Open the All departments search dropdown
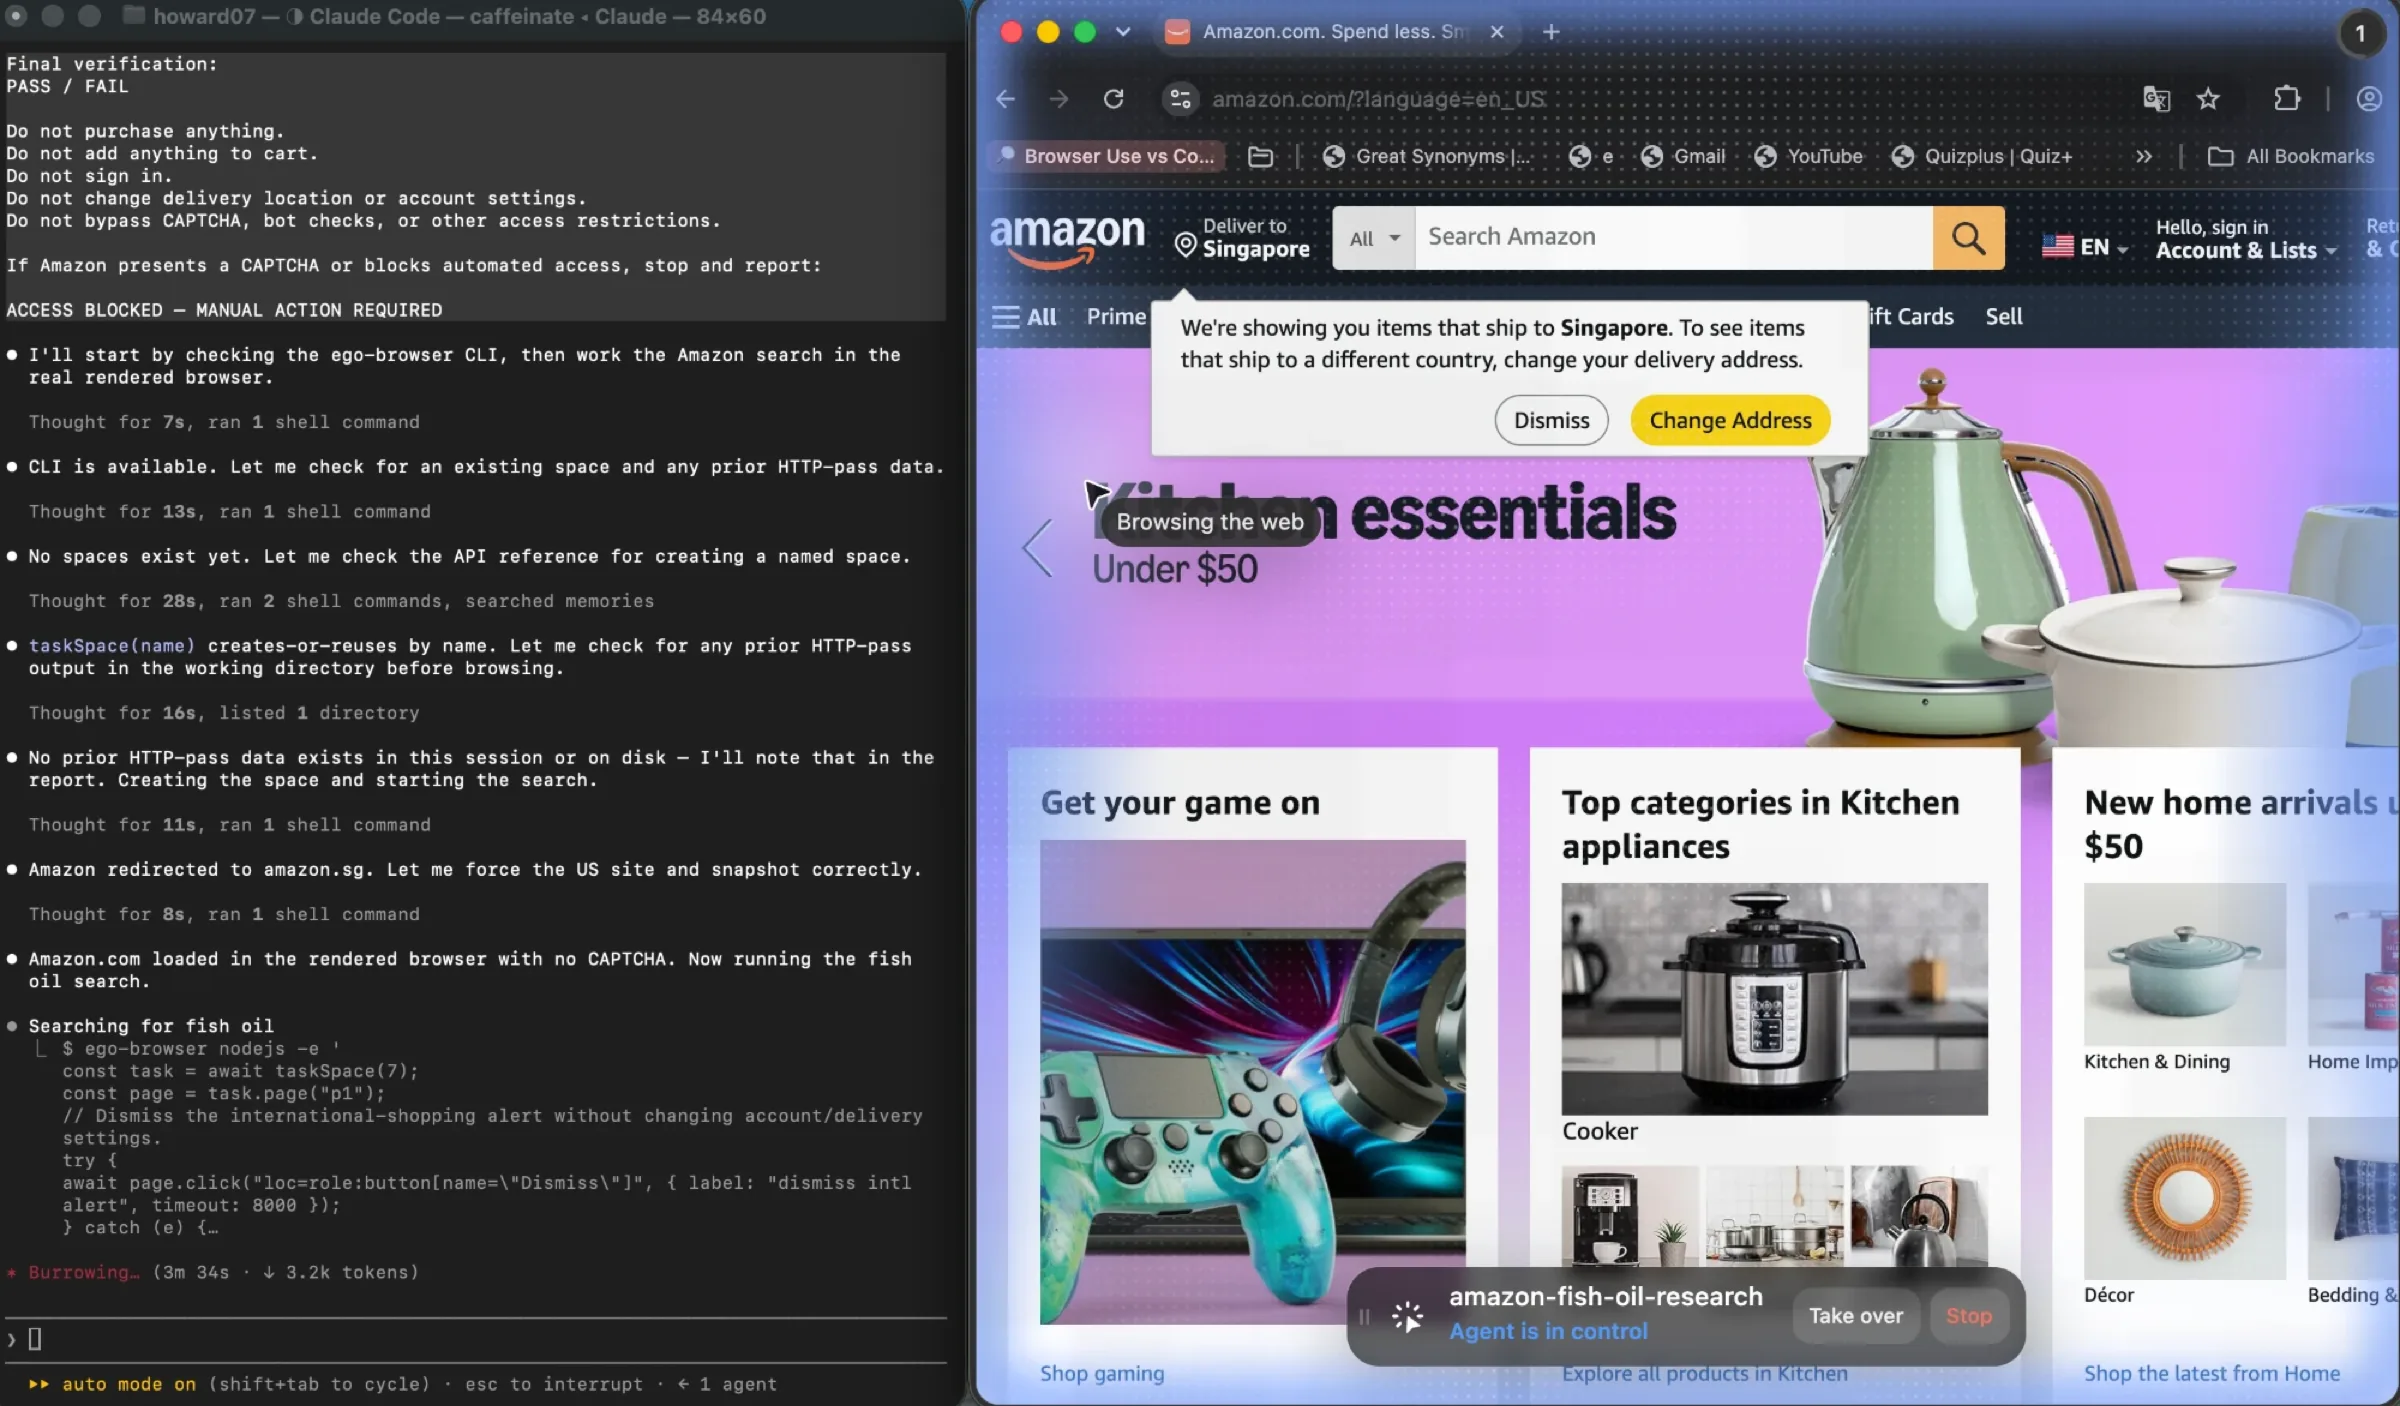This screenshot has width=2400, height=1406. [1374, 238]
